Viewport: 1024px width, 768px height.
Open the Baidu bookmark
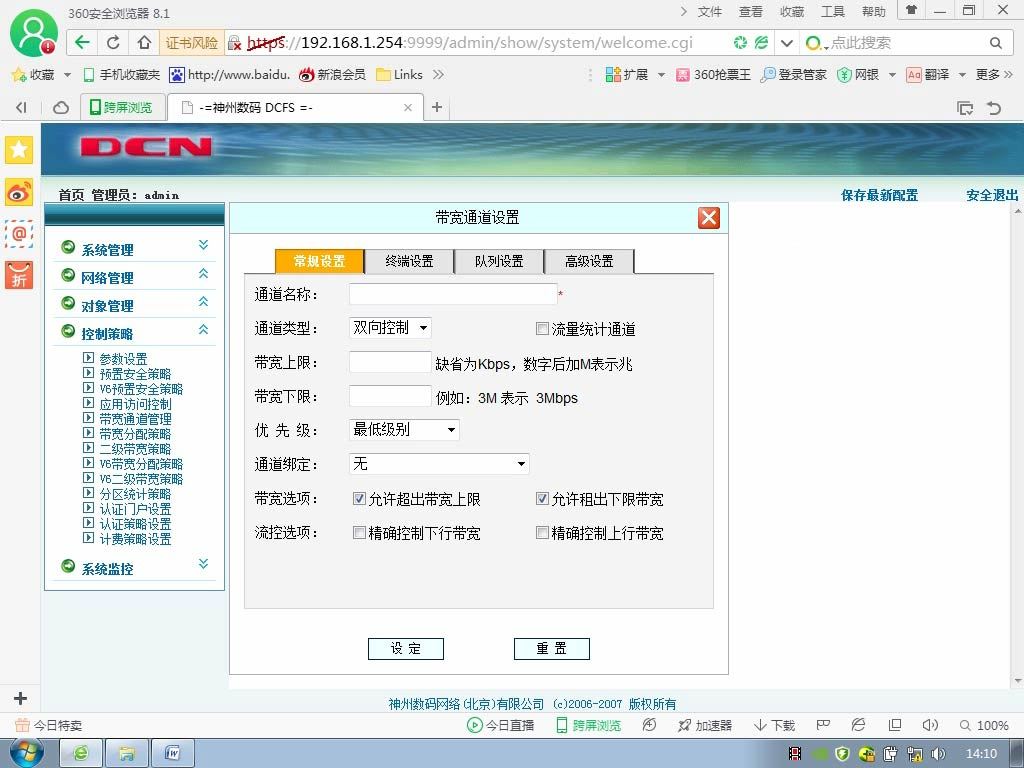(230, 74)
